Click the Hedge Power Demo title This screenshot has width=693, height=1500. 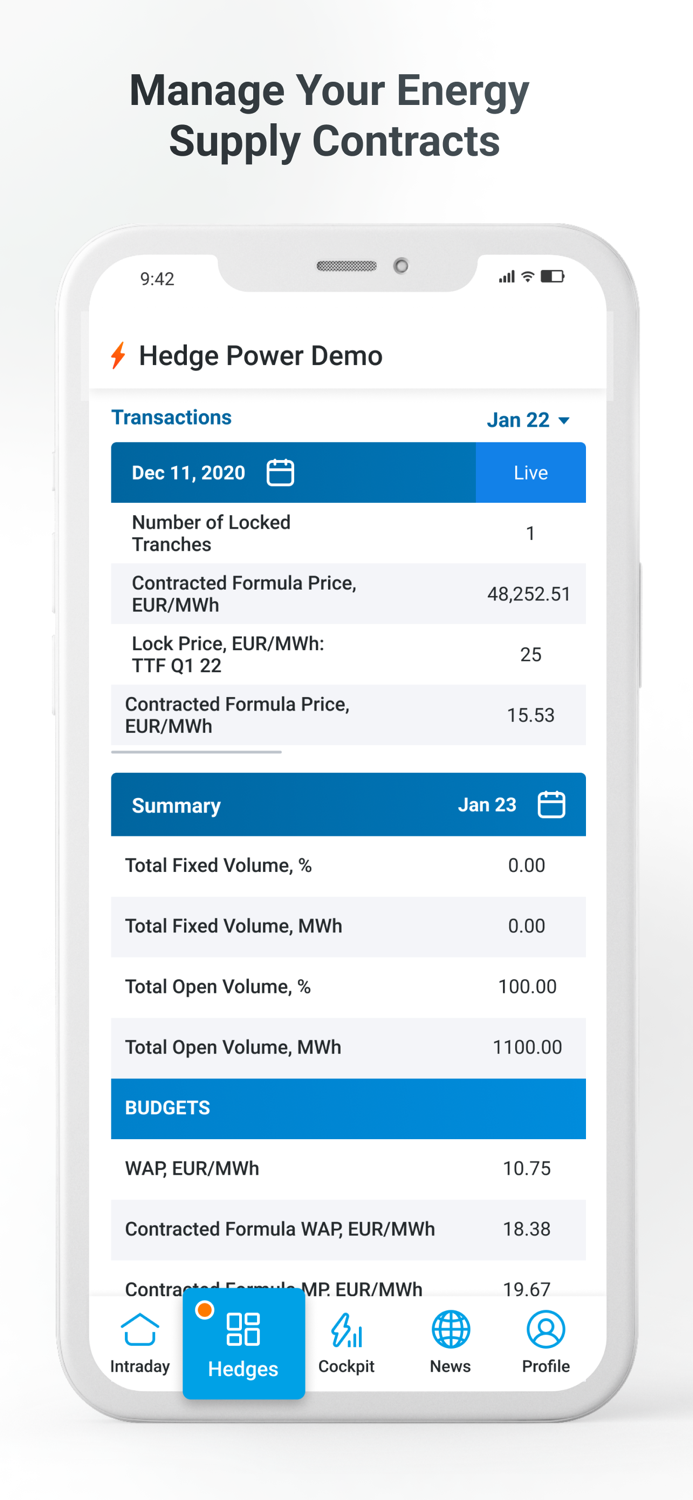pyautogui.click(x=261, y=355)
